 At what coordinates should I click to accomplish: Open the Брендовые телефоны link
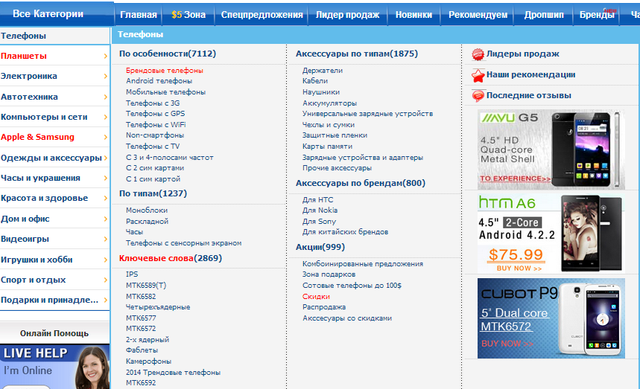point(164,71)
